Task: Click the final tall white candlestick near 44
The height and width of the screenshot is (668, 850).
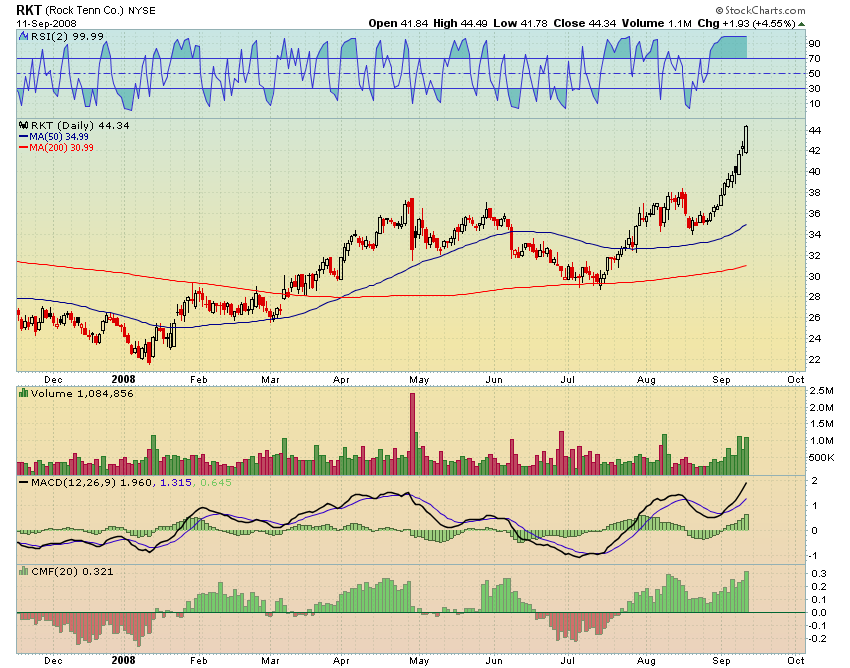Action: click(746, 139)
